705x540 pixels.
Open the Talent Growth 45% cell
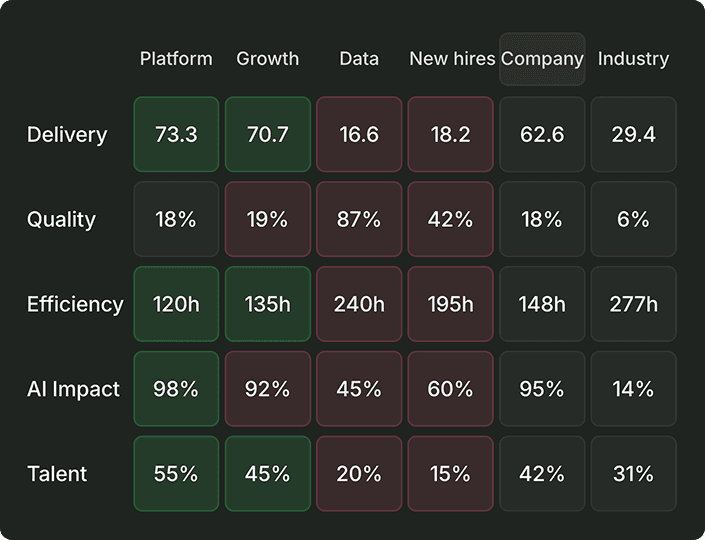[268, 473]
